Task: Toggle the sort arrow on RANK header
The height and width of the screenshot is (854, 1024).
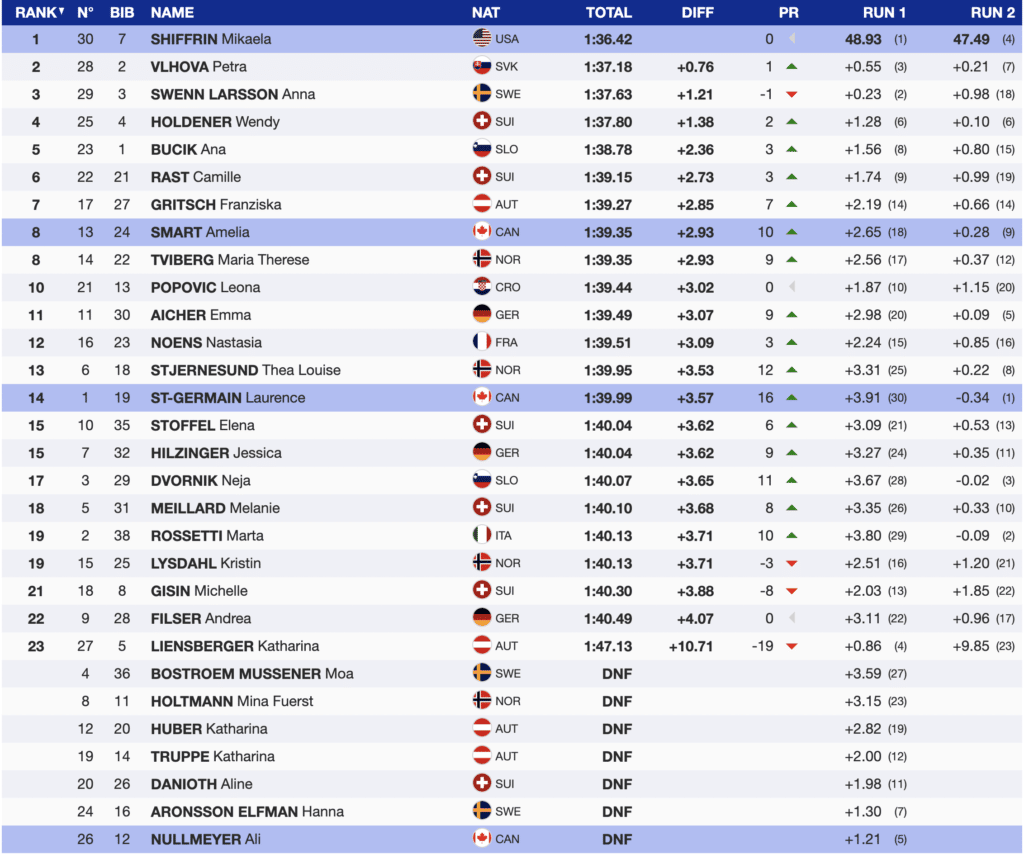Action: pyautogui.click(x=61, y=12)
